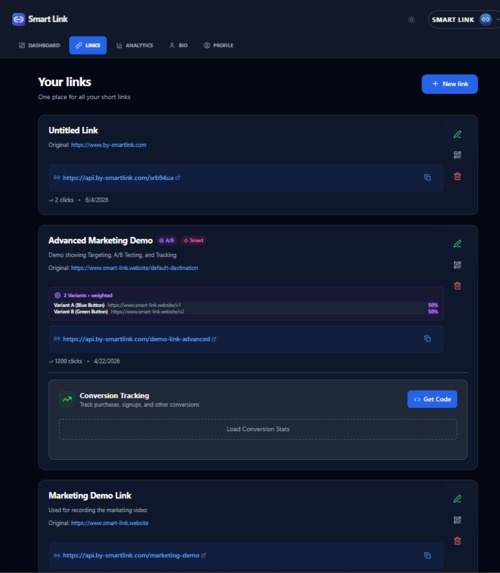Viewport: 500px width, 573px height.
Task: Click the Untitled Link title
Action: coord(73,130)
